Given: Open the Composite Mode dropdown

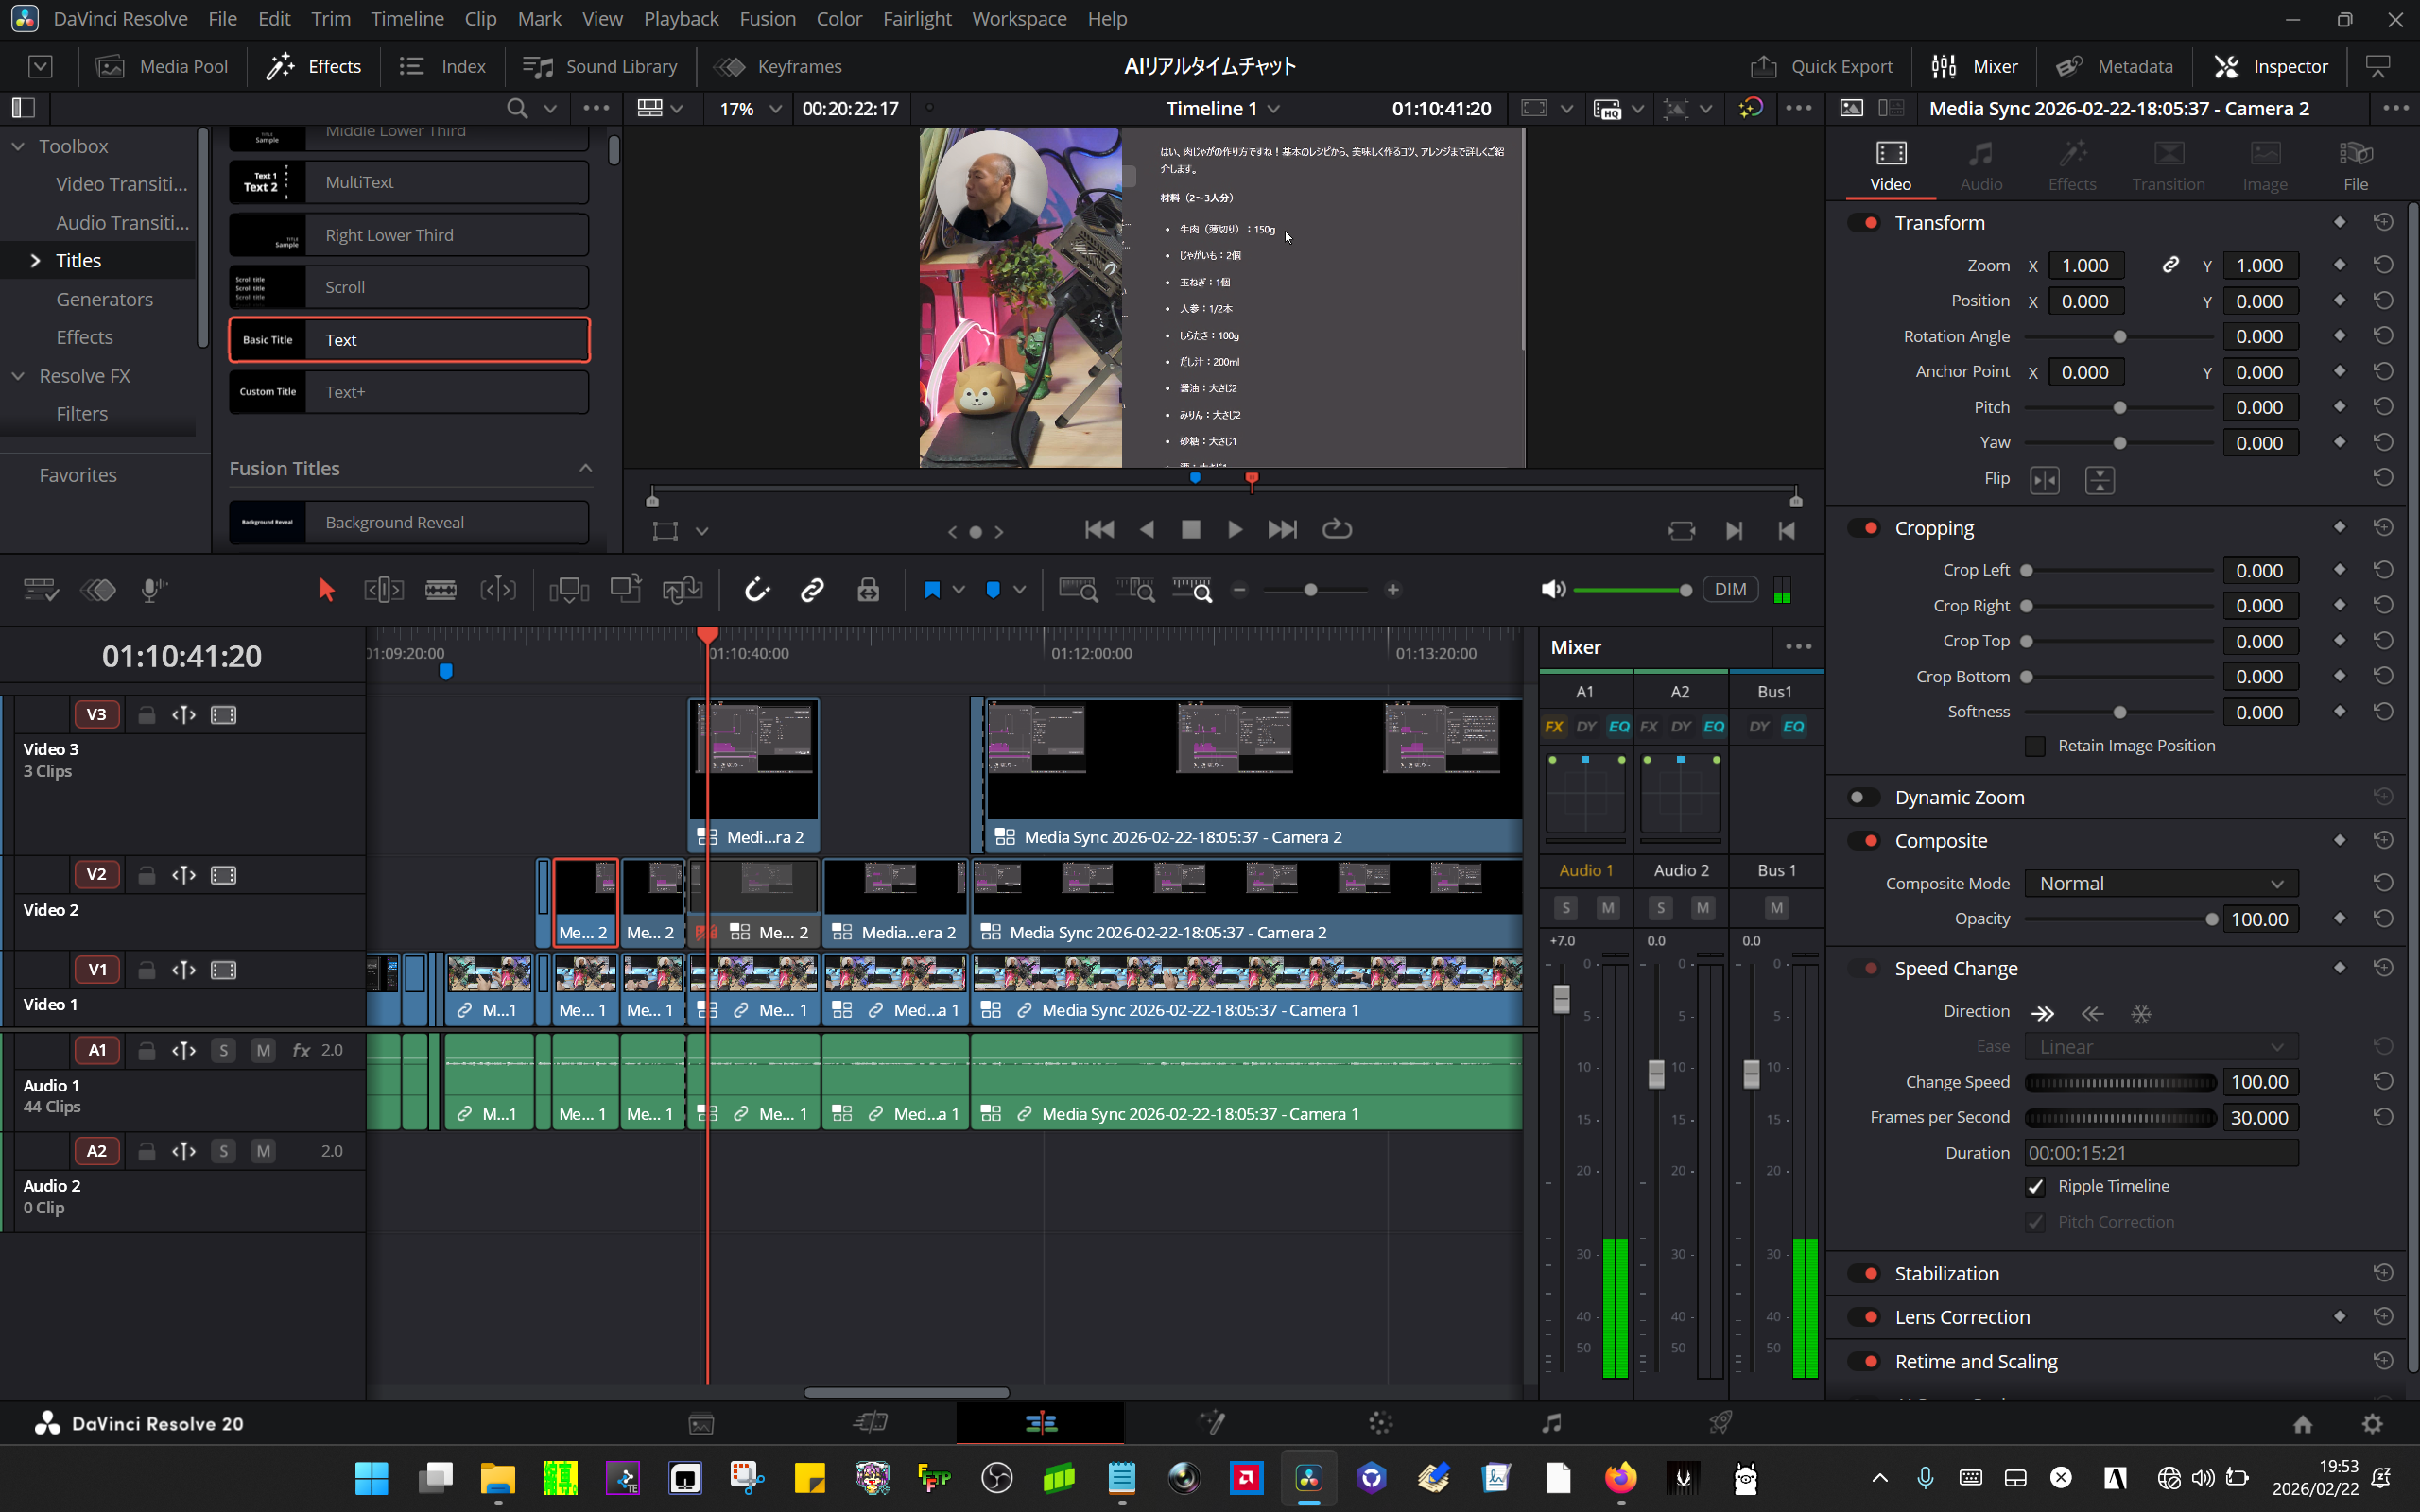Looking at the screenshot, I should point(2161,883).
